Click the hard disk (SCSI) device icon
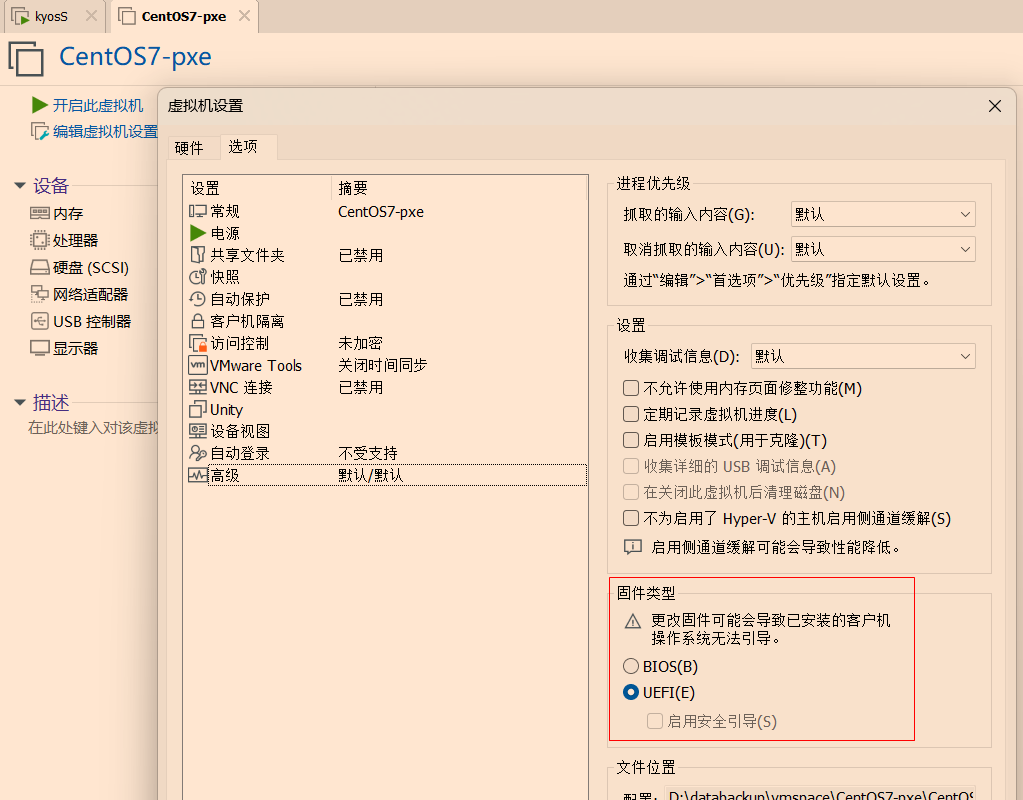This screenshot has width=1023, height=800. point(40,268)
